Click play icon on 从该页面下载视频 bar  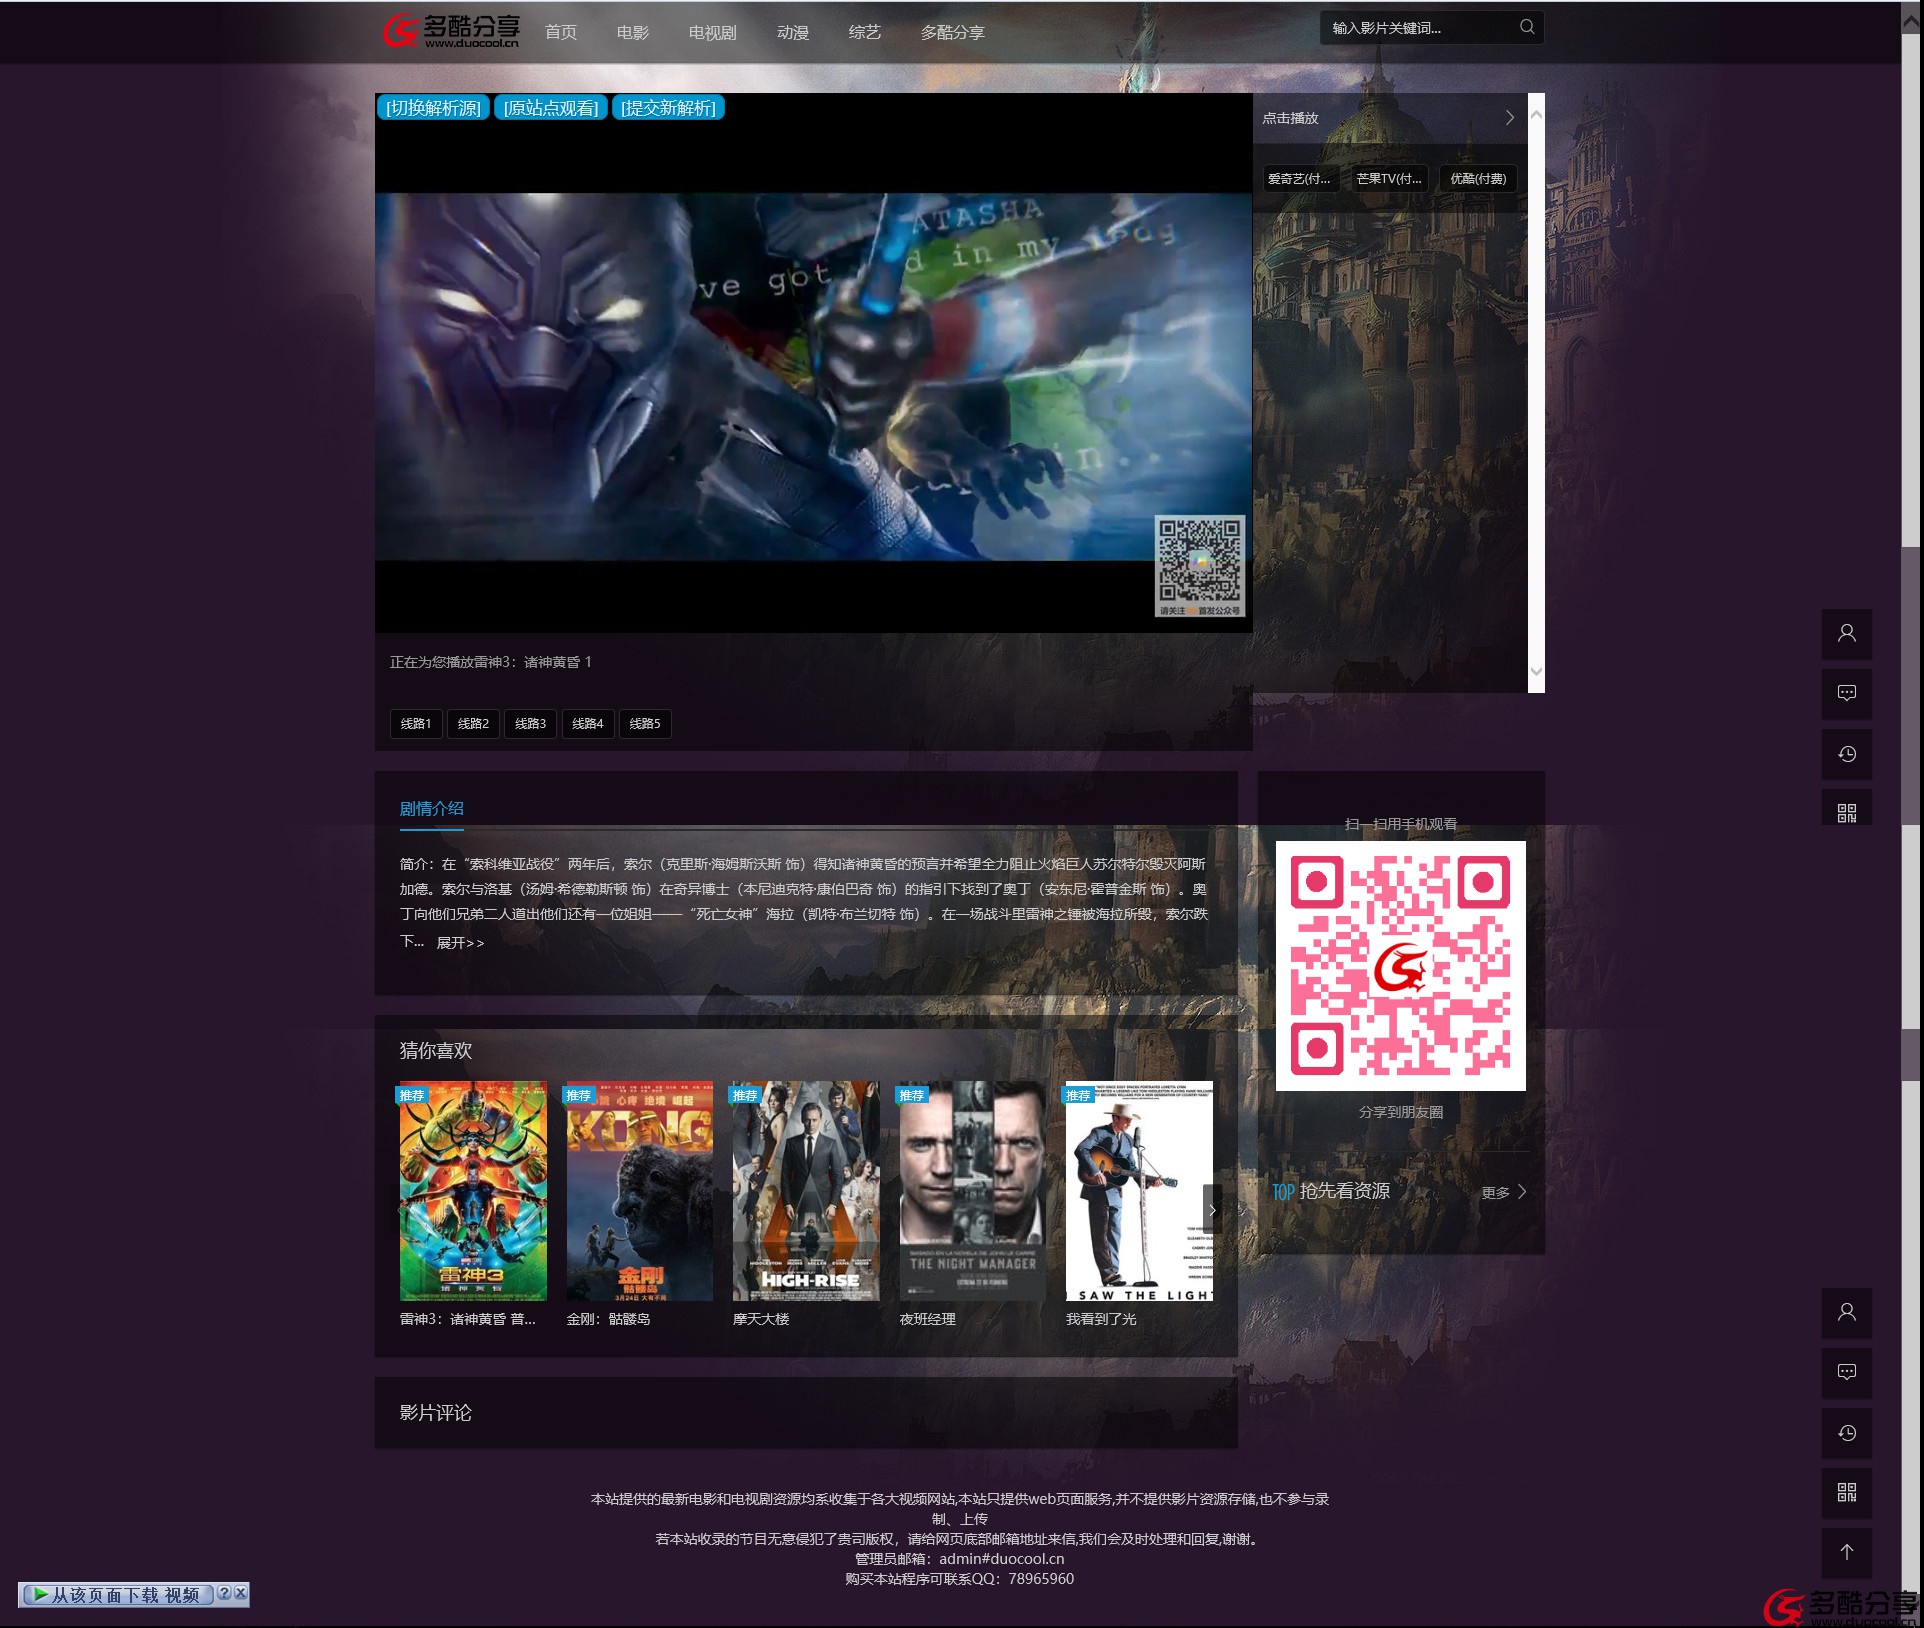click(40, 1594)
